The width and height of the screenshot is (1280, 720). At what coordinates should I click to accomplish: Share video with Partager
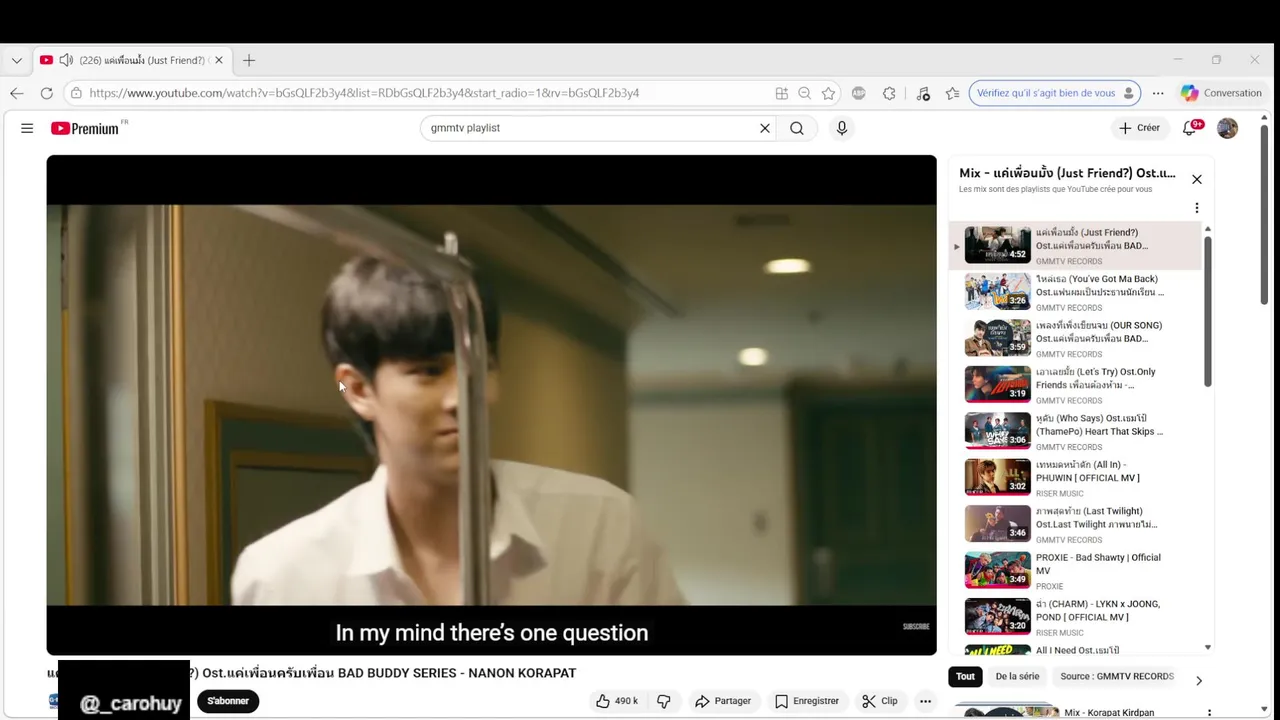pyautogui.click(x=723, y=701)
